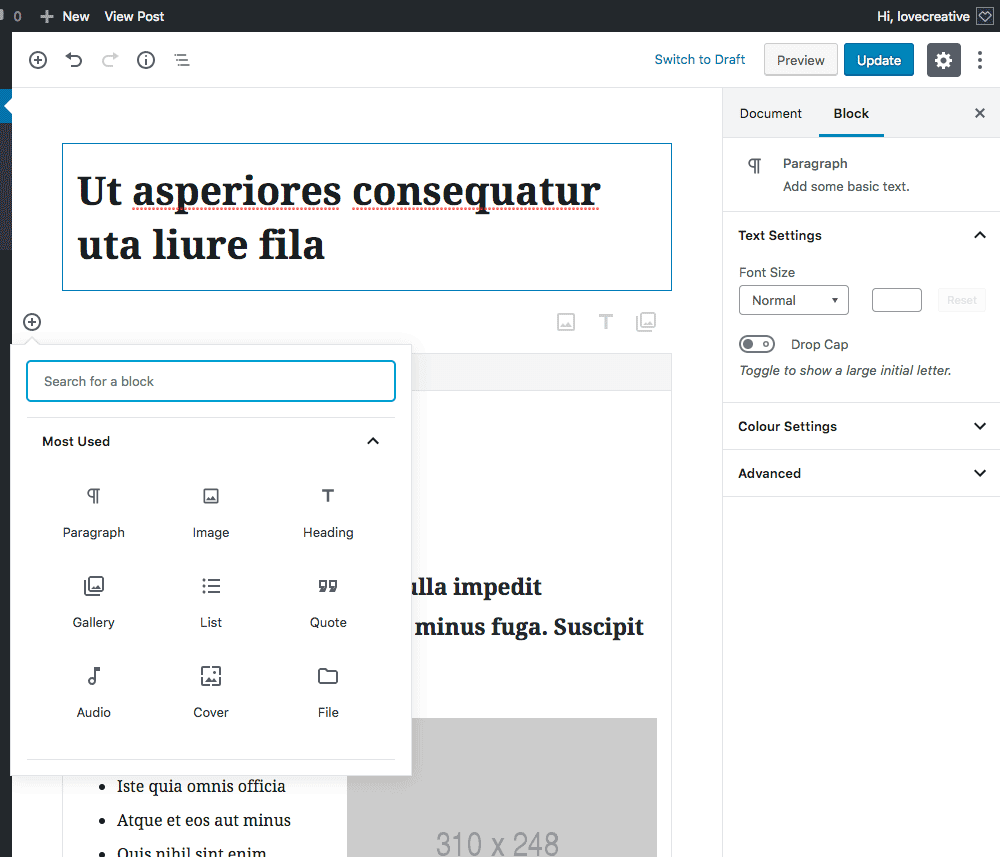Open the settings gear panel
Screen dimensions: 1000x857
[943, 60]
